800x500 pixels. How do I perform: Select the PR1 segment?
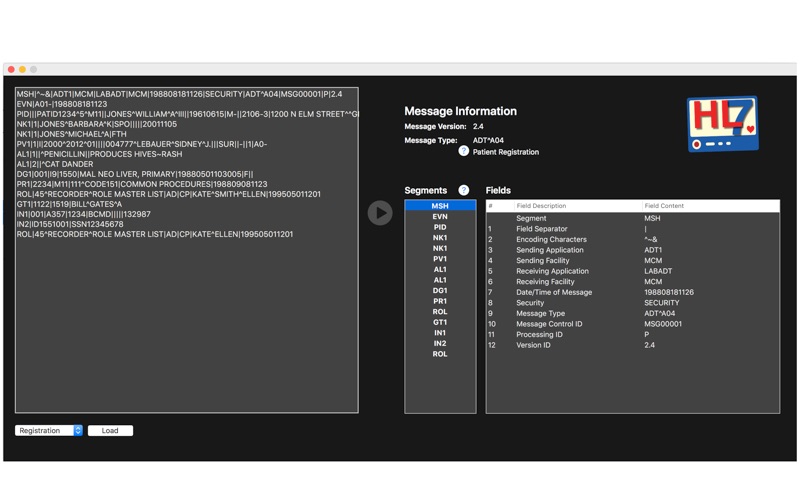click(x=440, y=301)
